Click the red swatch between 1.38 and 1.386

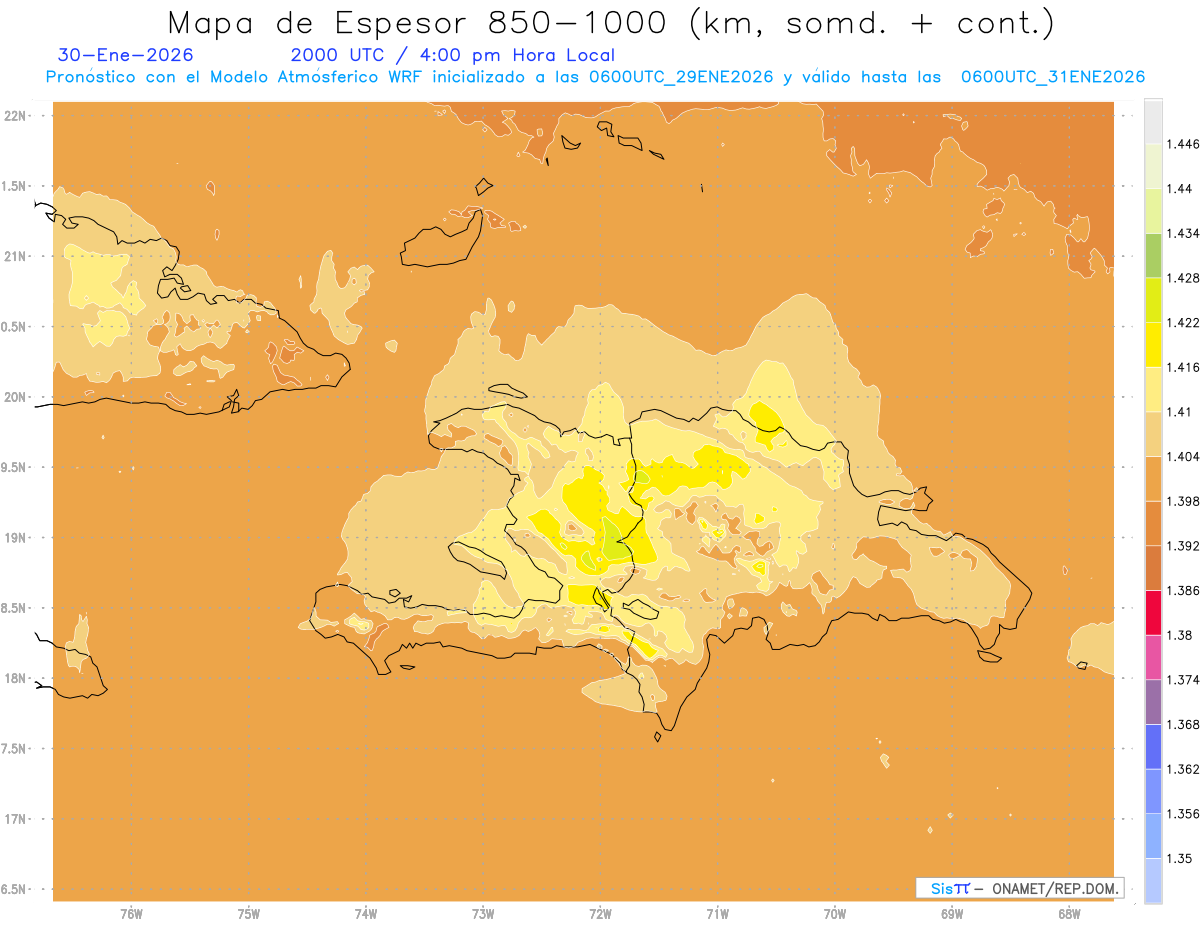click(x=1153, y=612)
